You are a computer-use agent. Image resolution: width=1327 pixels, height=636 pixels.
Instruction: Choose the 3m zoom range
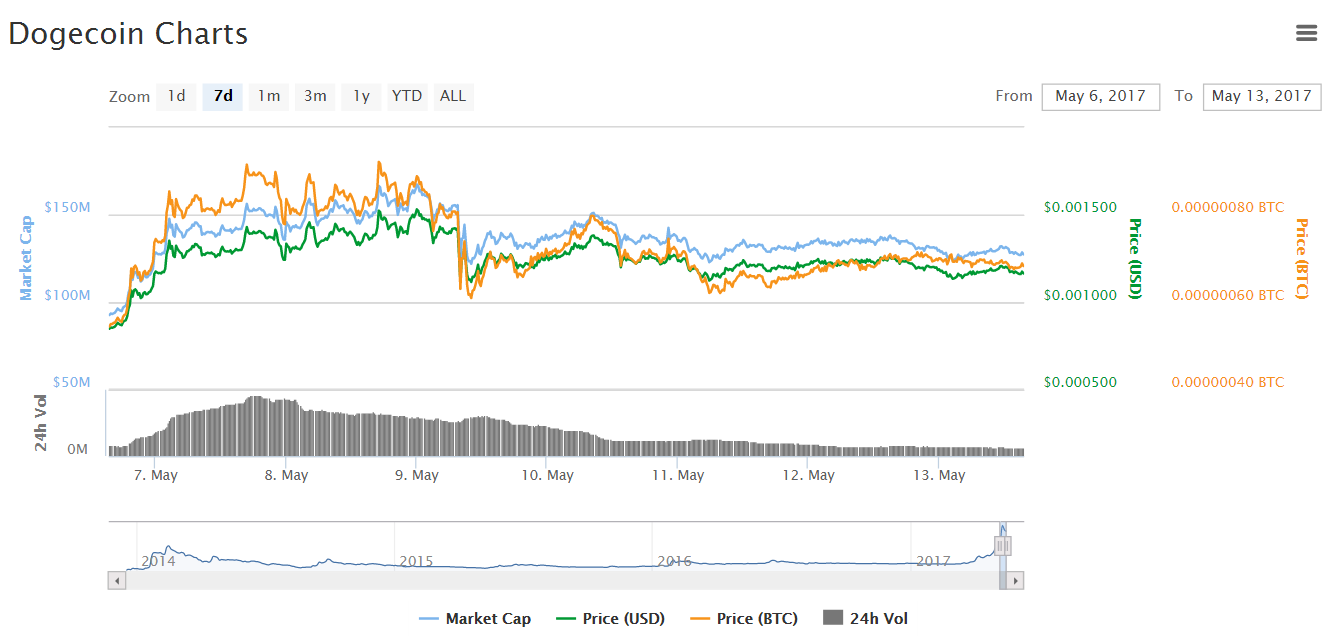(x=315, y=96)
